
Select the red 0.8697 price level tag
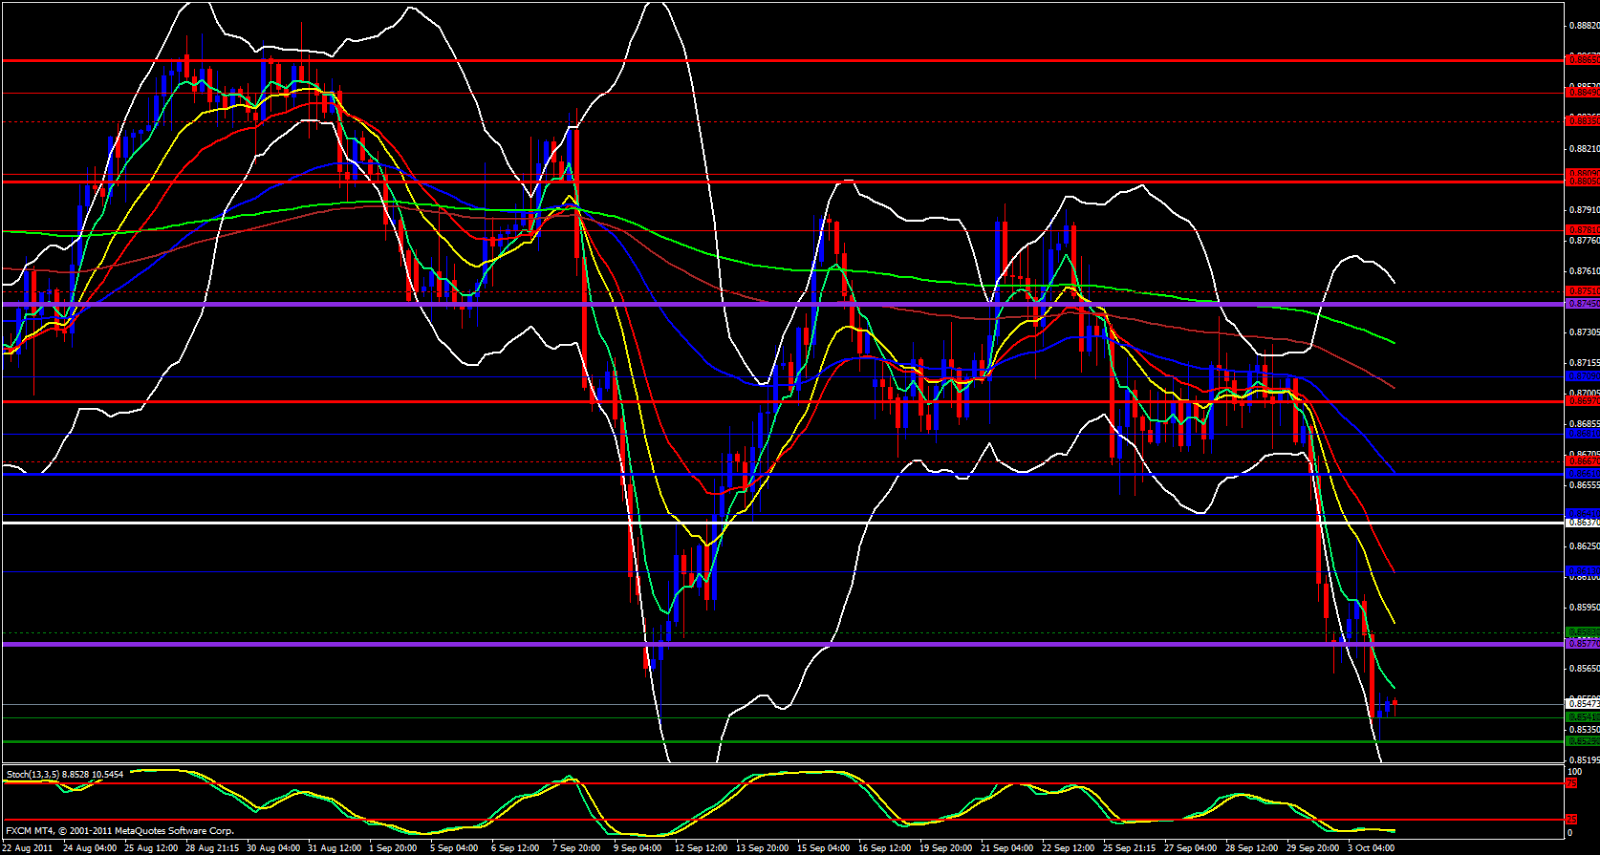point(1582,401)
